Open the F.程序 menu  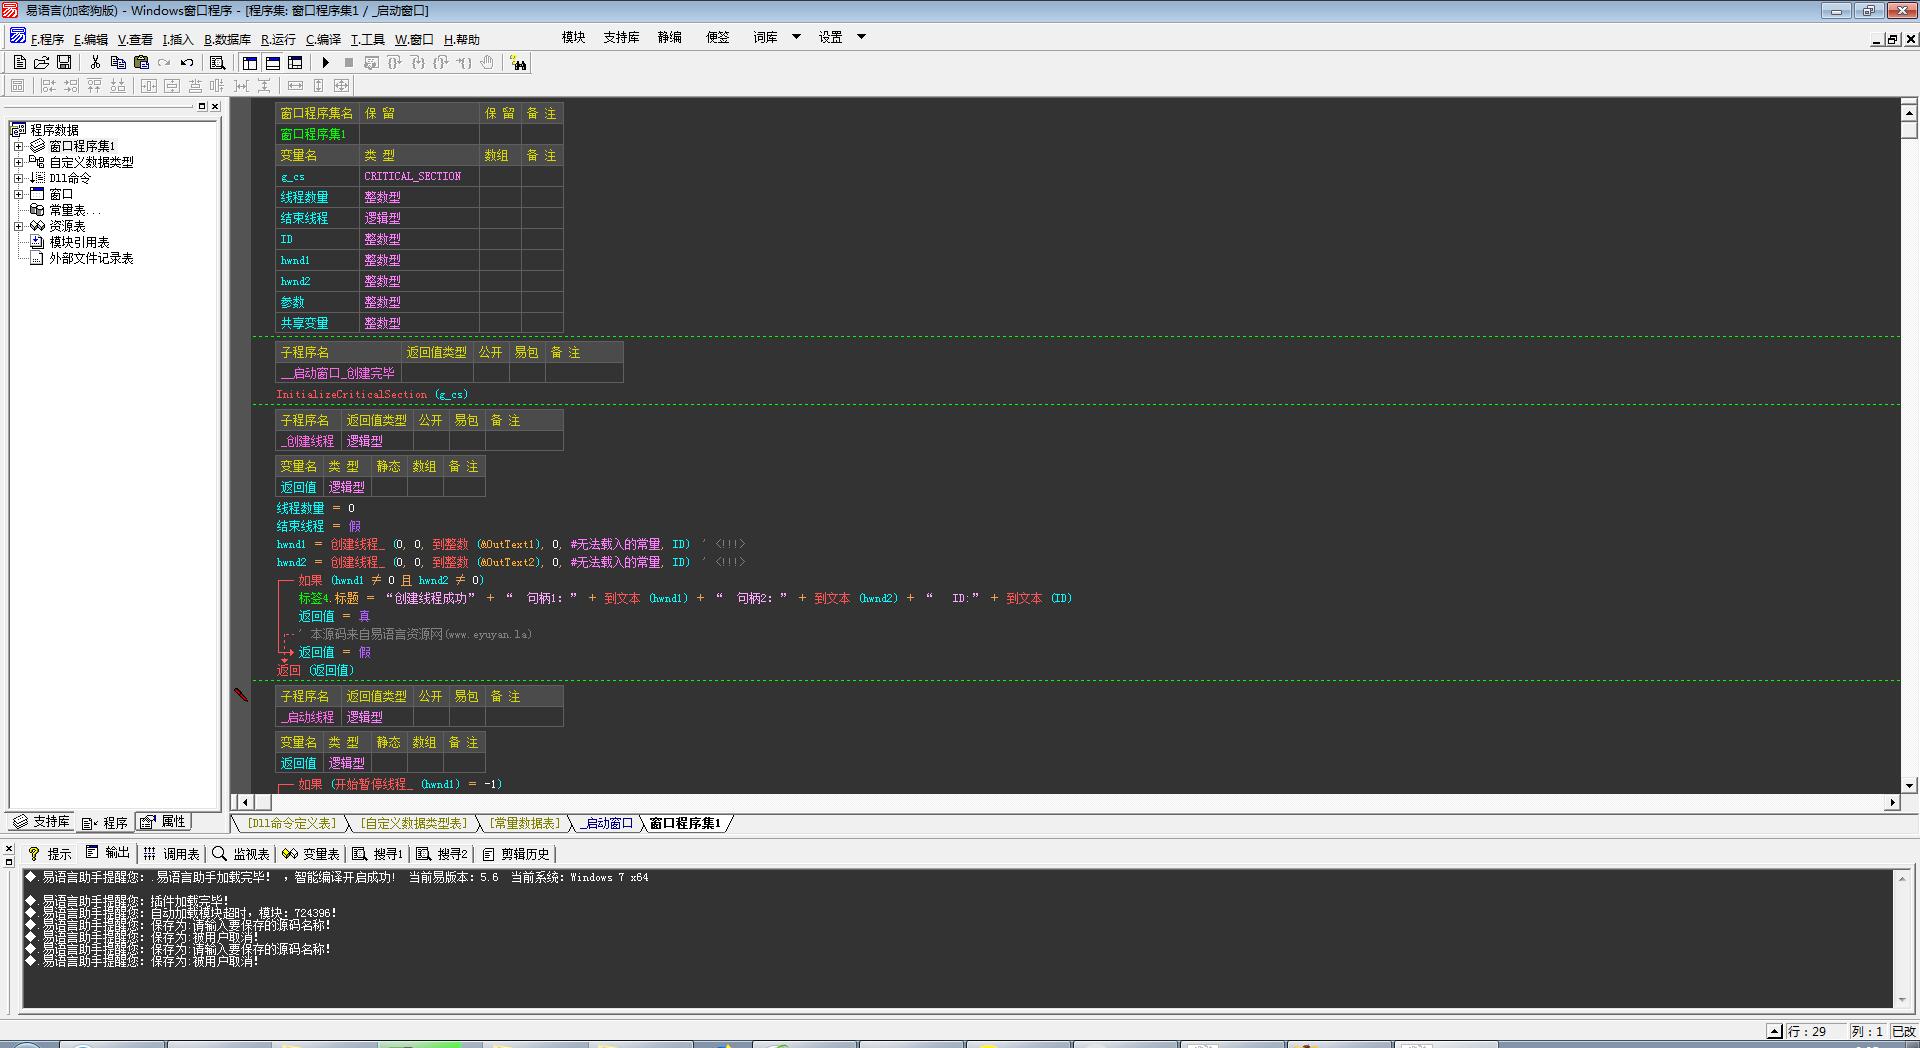(x=47, y=39)
